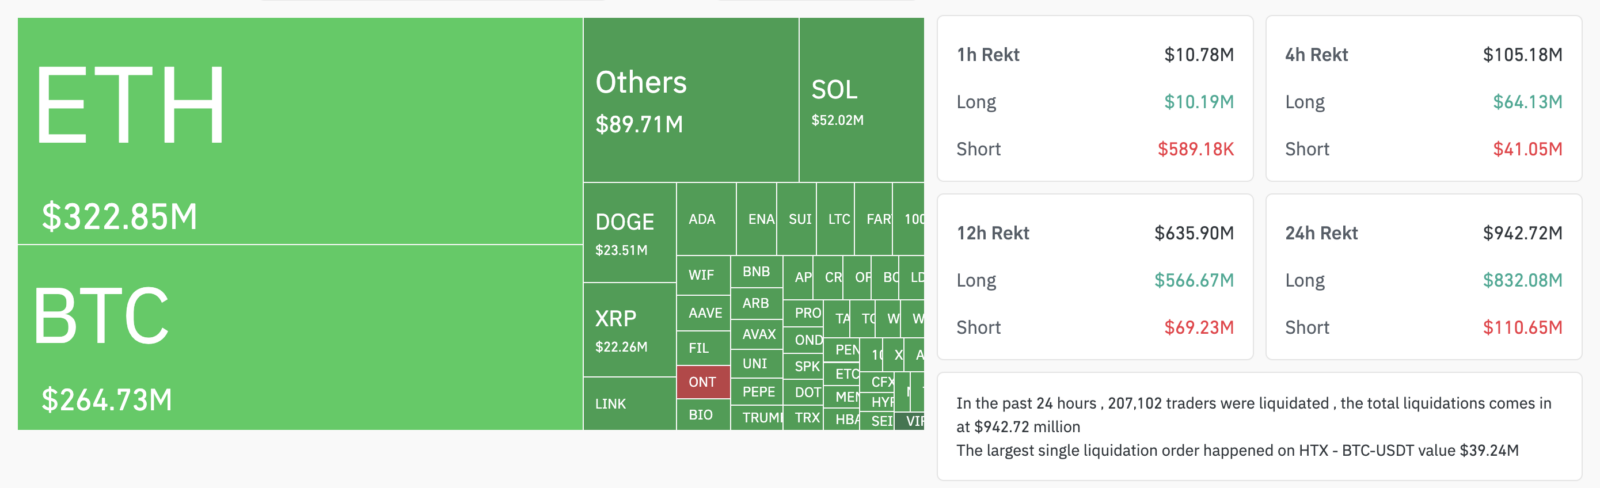This screenshot has height=488, width=1600.
Task: Select the BIO tile below ONT
Action: pos(703,415)
